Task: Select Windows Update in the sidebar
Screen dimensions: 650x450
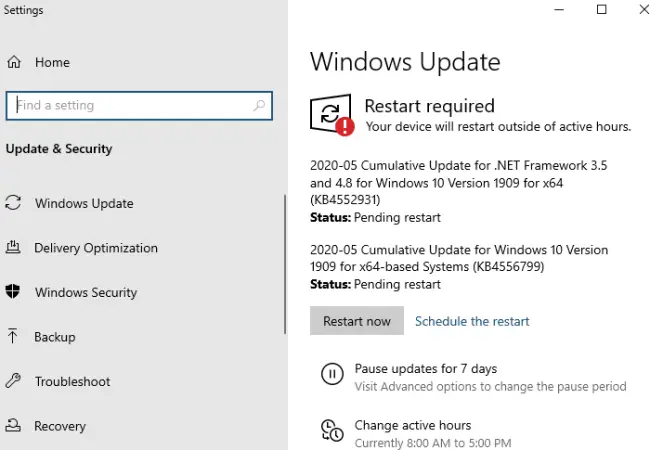Action: click(84, 203)
